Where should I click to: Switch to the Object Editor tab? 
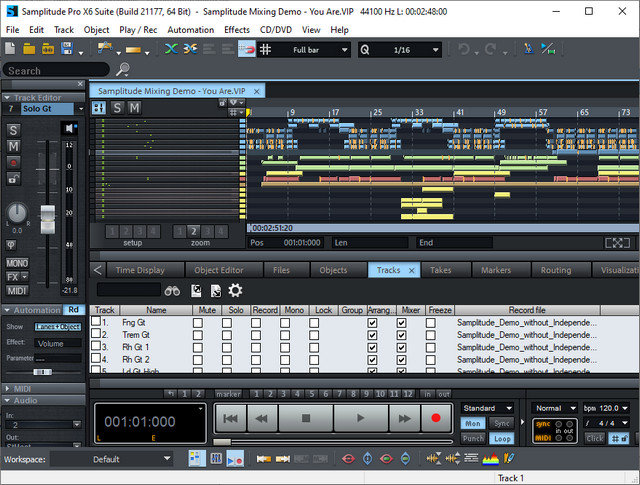click(x=219, y=270)
